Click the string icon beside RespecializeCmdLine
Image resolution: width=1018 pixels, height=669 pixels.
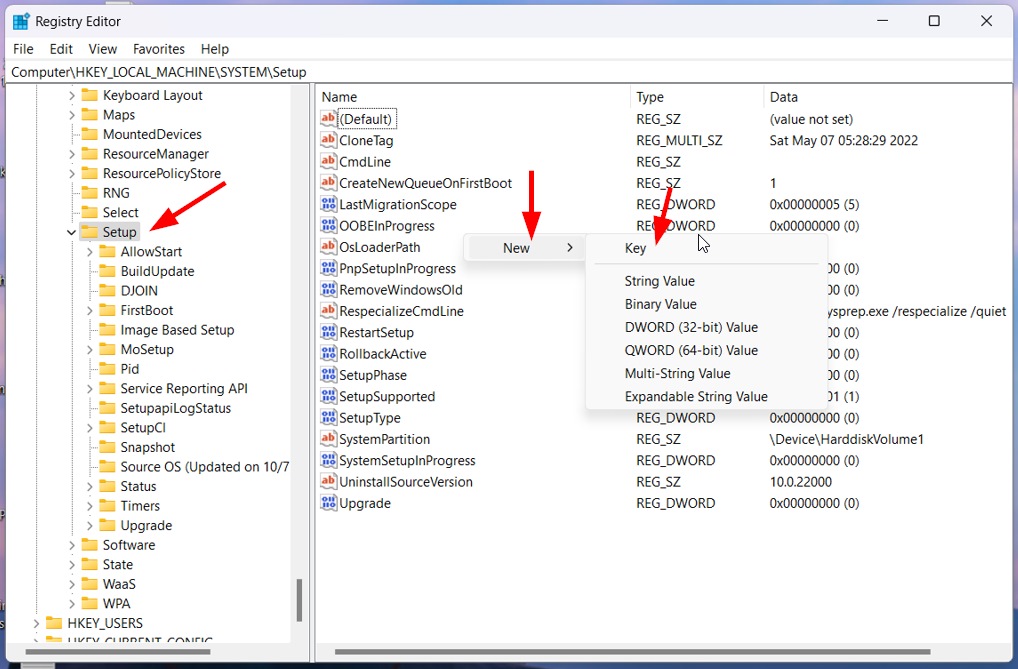[x=329, y=310]
